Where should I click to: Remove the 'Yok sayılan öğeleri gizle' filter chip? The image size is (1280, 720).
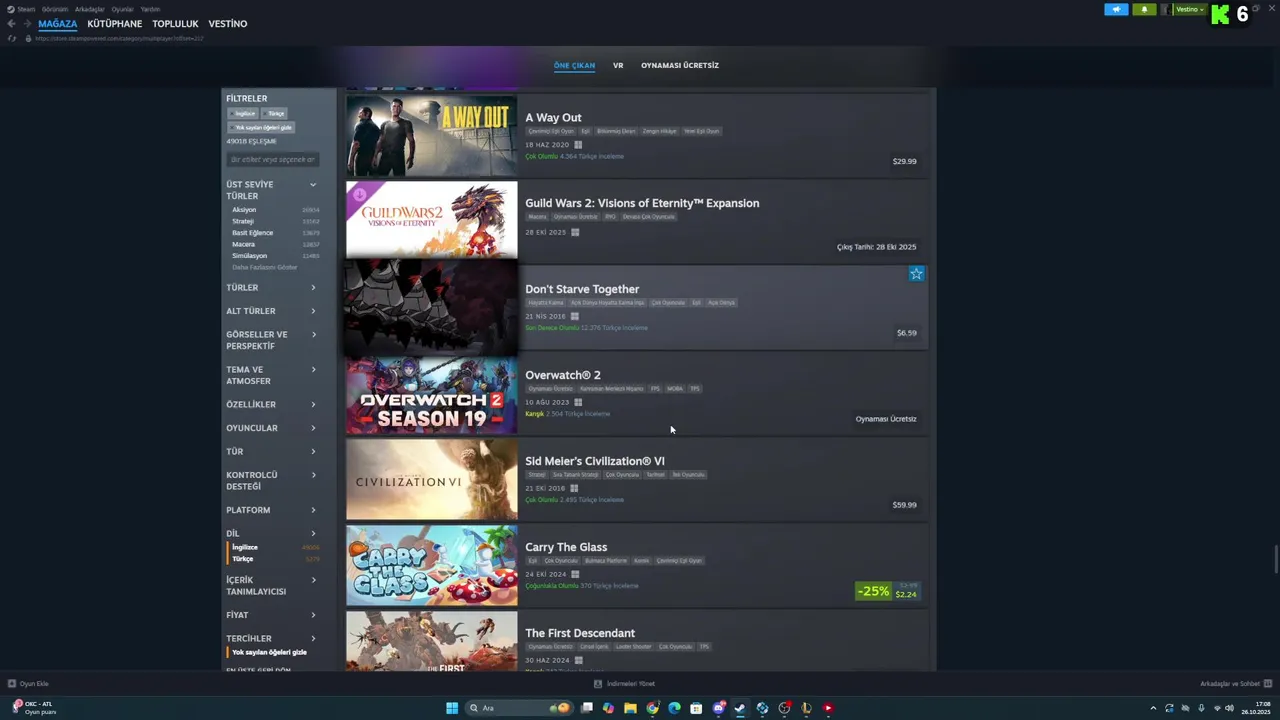tap(262, 127)
